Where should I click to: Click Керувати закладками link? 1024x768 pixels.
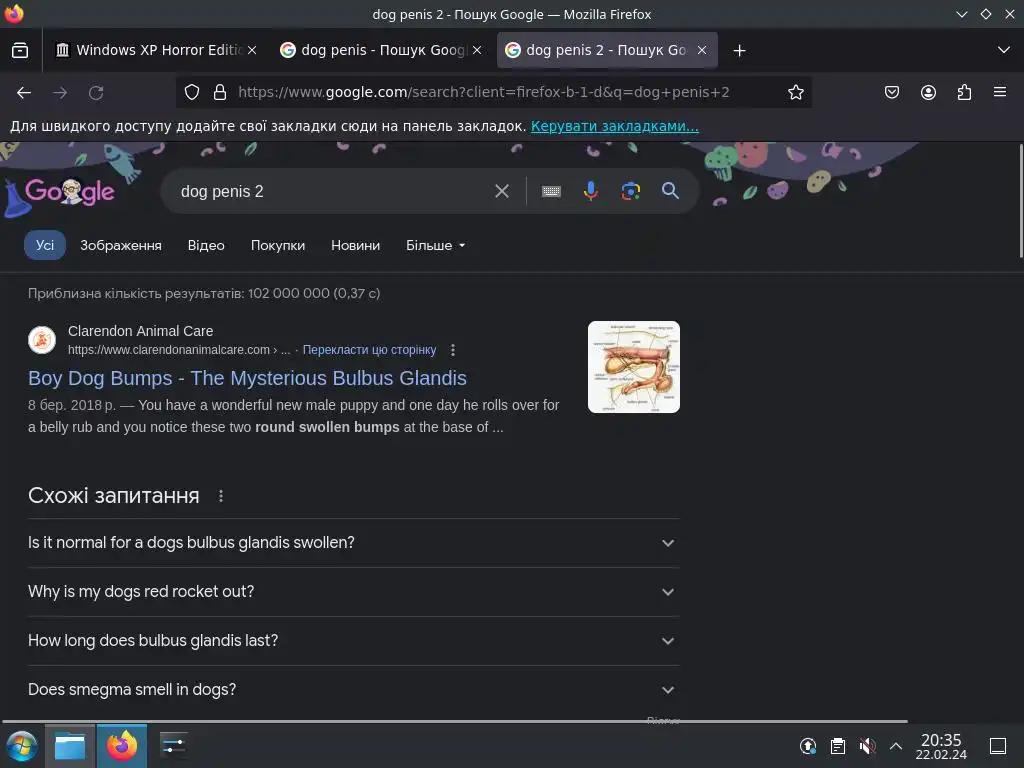615,126
